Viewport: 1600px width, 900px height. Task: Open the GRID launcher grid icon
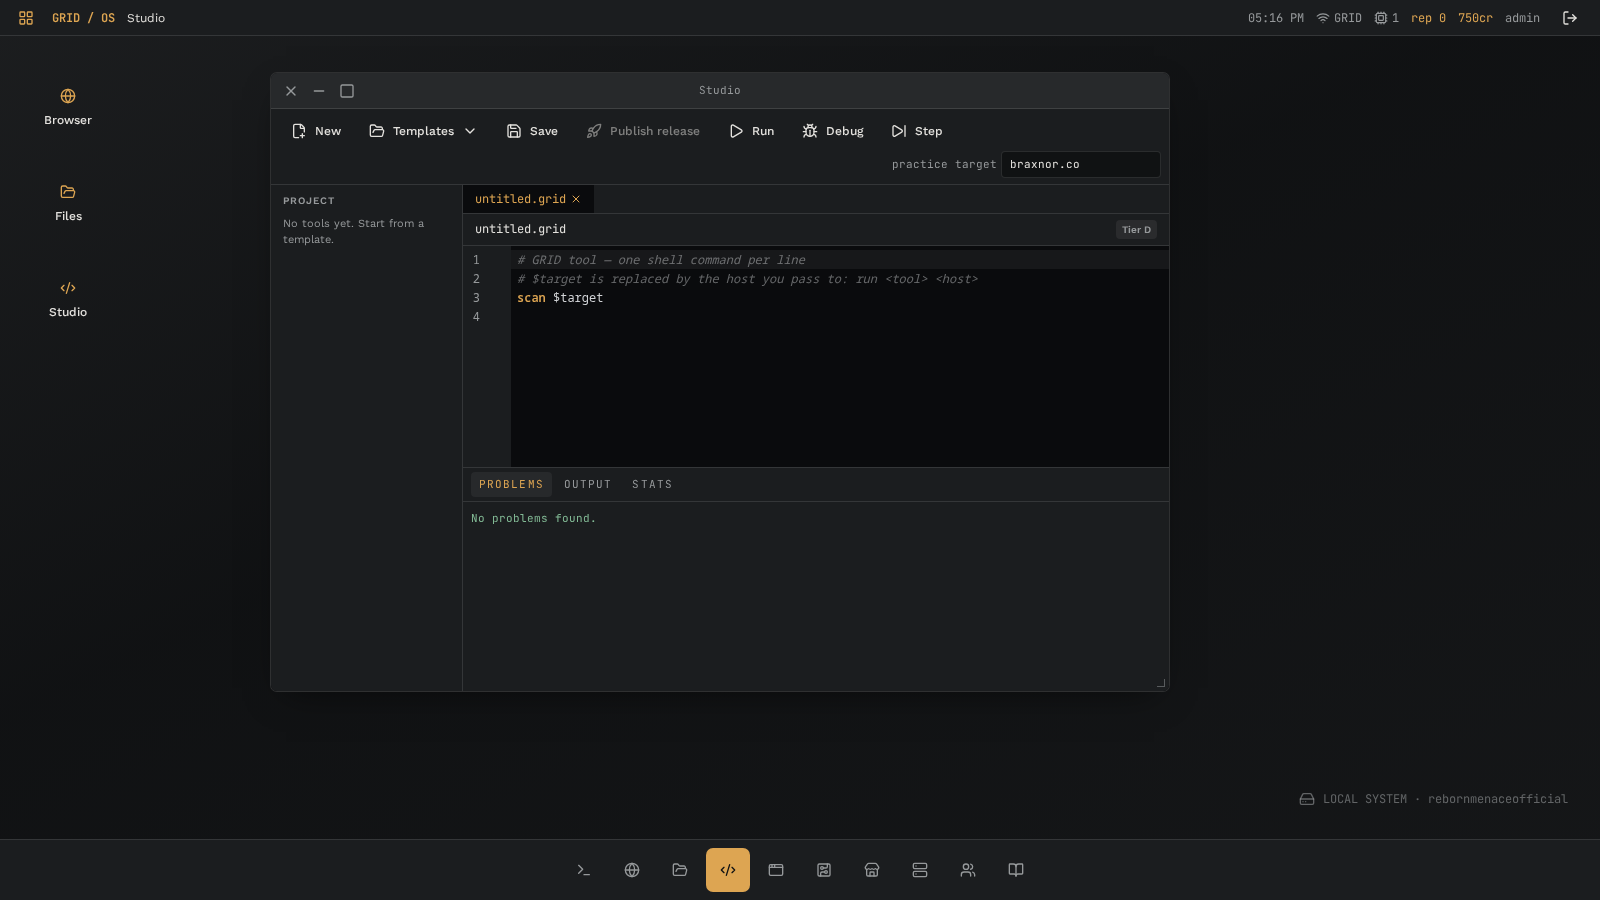(x=26, y=18)
